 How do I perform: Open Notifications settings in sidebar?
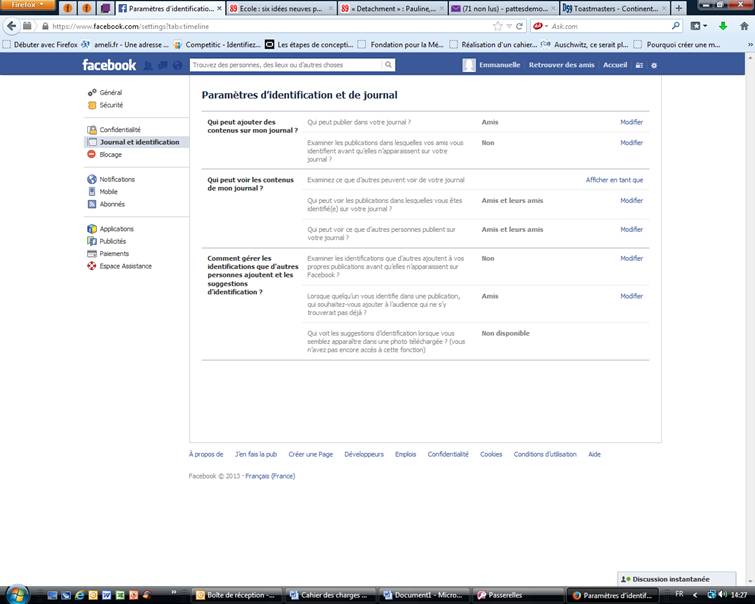tap(111, 179)
